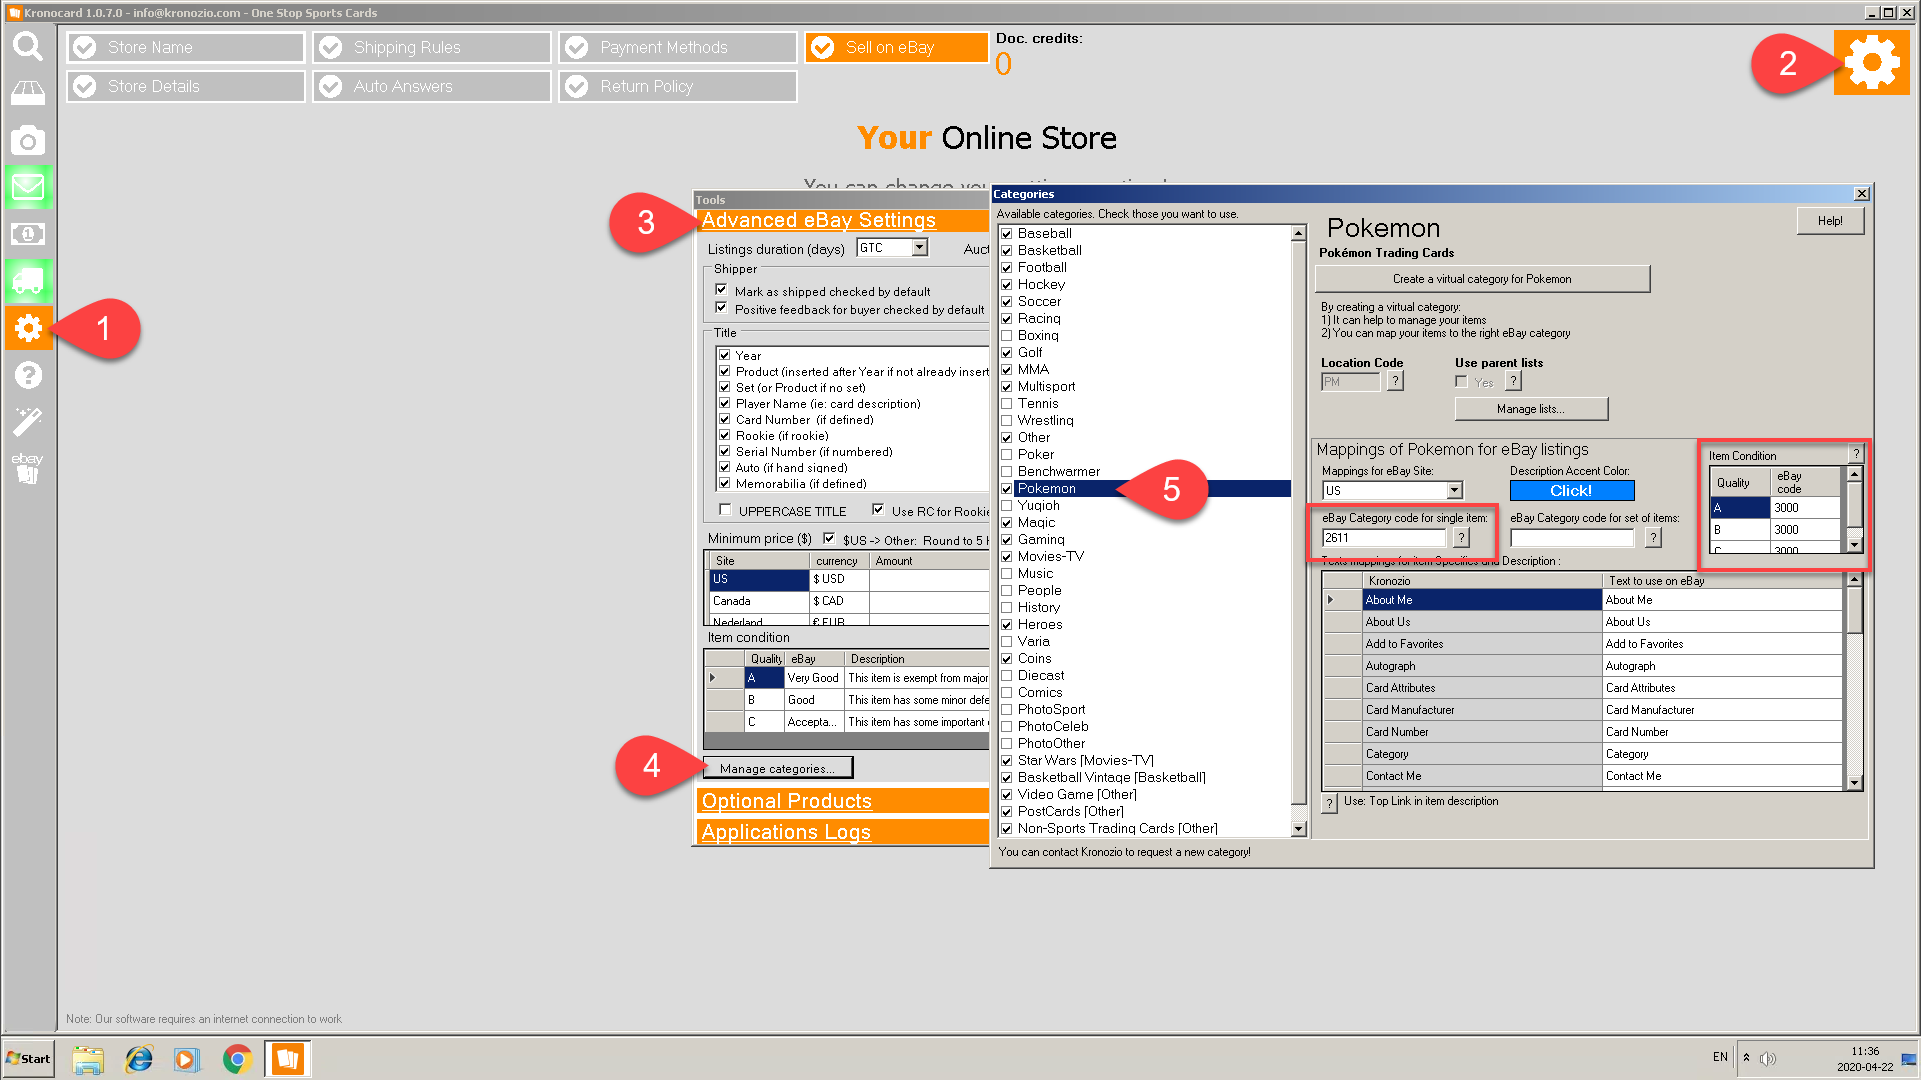Open the Auto Answers step
Image resolution: width=1921 pixels, height=1080 pixels.
point(432,86)
